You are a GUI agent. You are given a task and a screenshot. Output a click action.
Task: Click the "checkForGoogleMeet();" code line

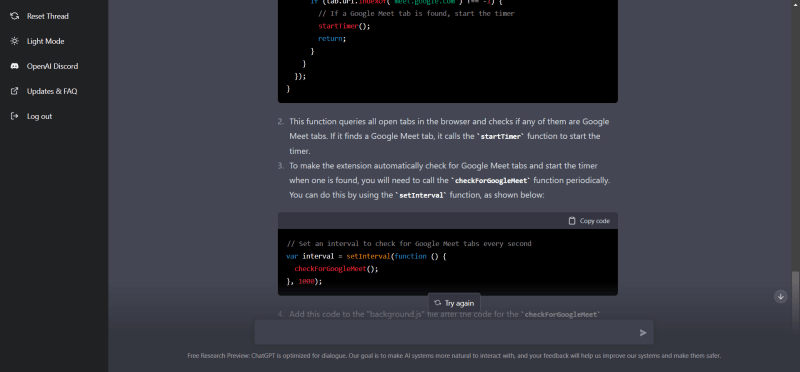[x=336, y=268]
